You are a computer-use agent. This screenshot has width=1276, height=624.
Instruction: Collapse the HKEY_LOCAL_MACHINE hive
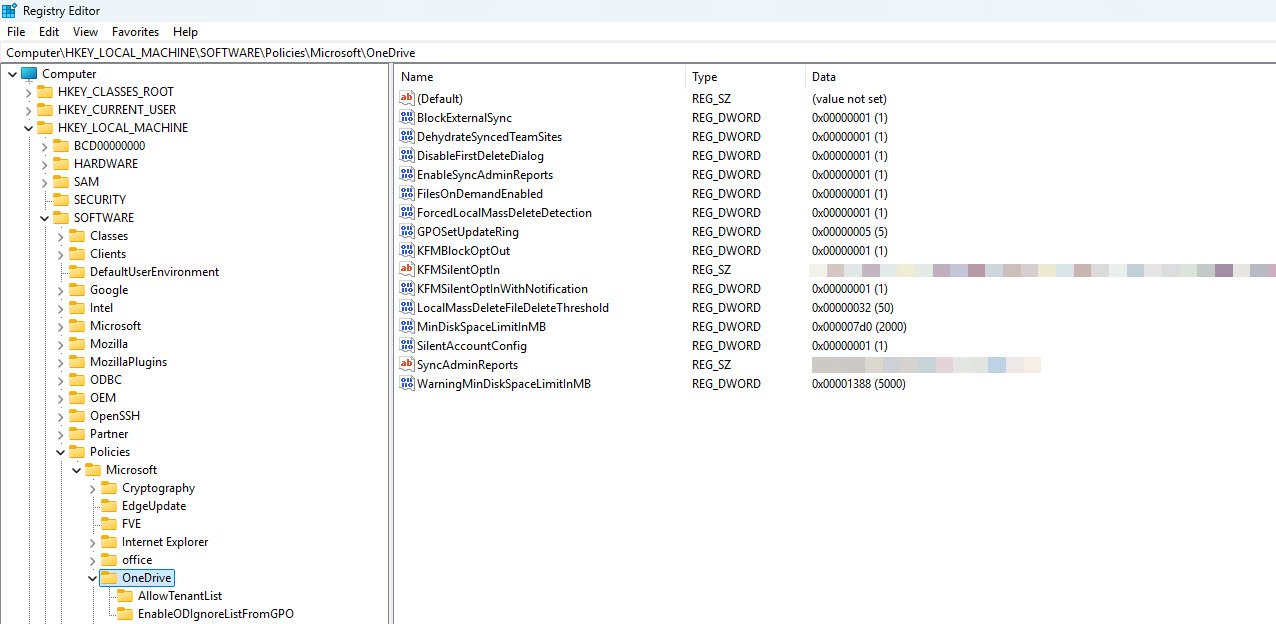click(28, 128)
